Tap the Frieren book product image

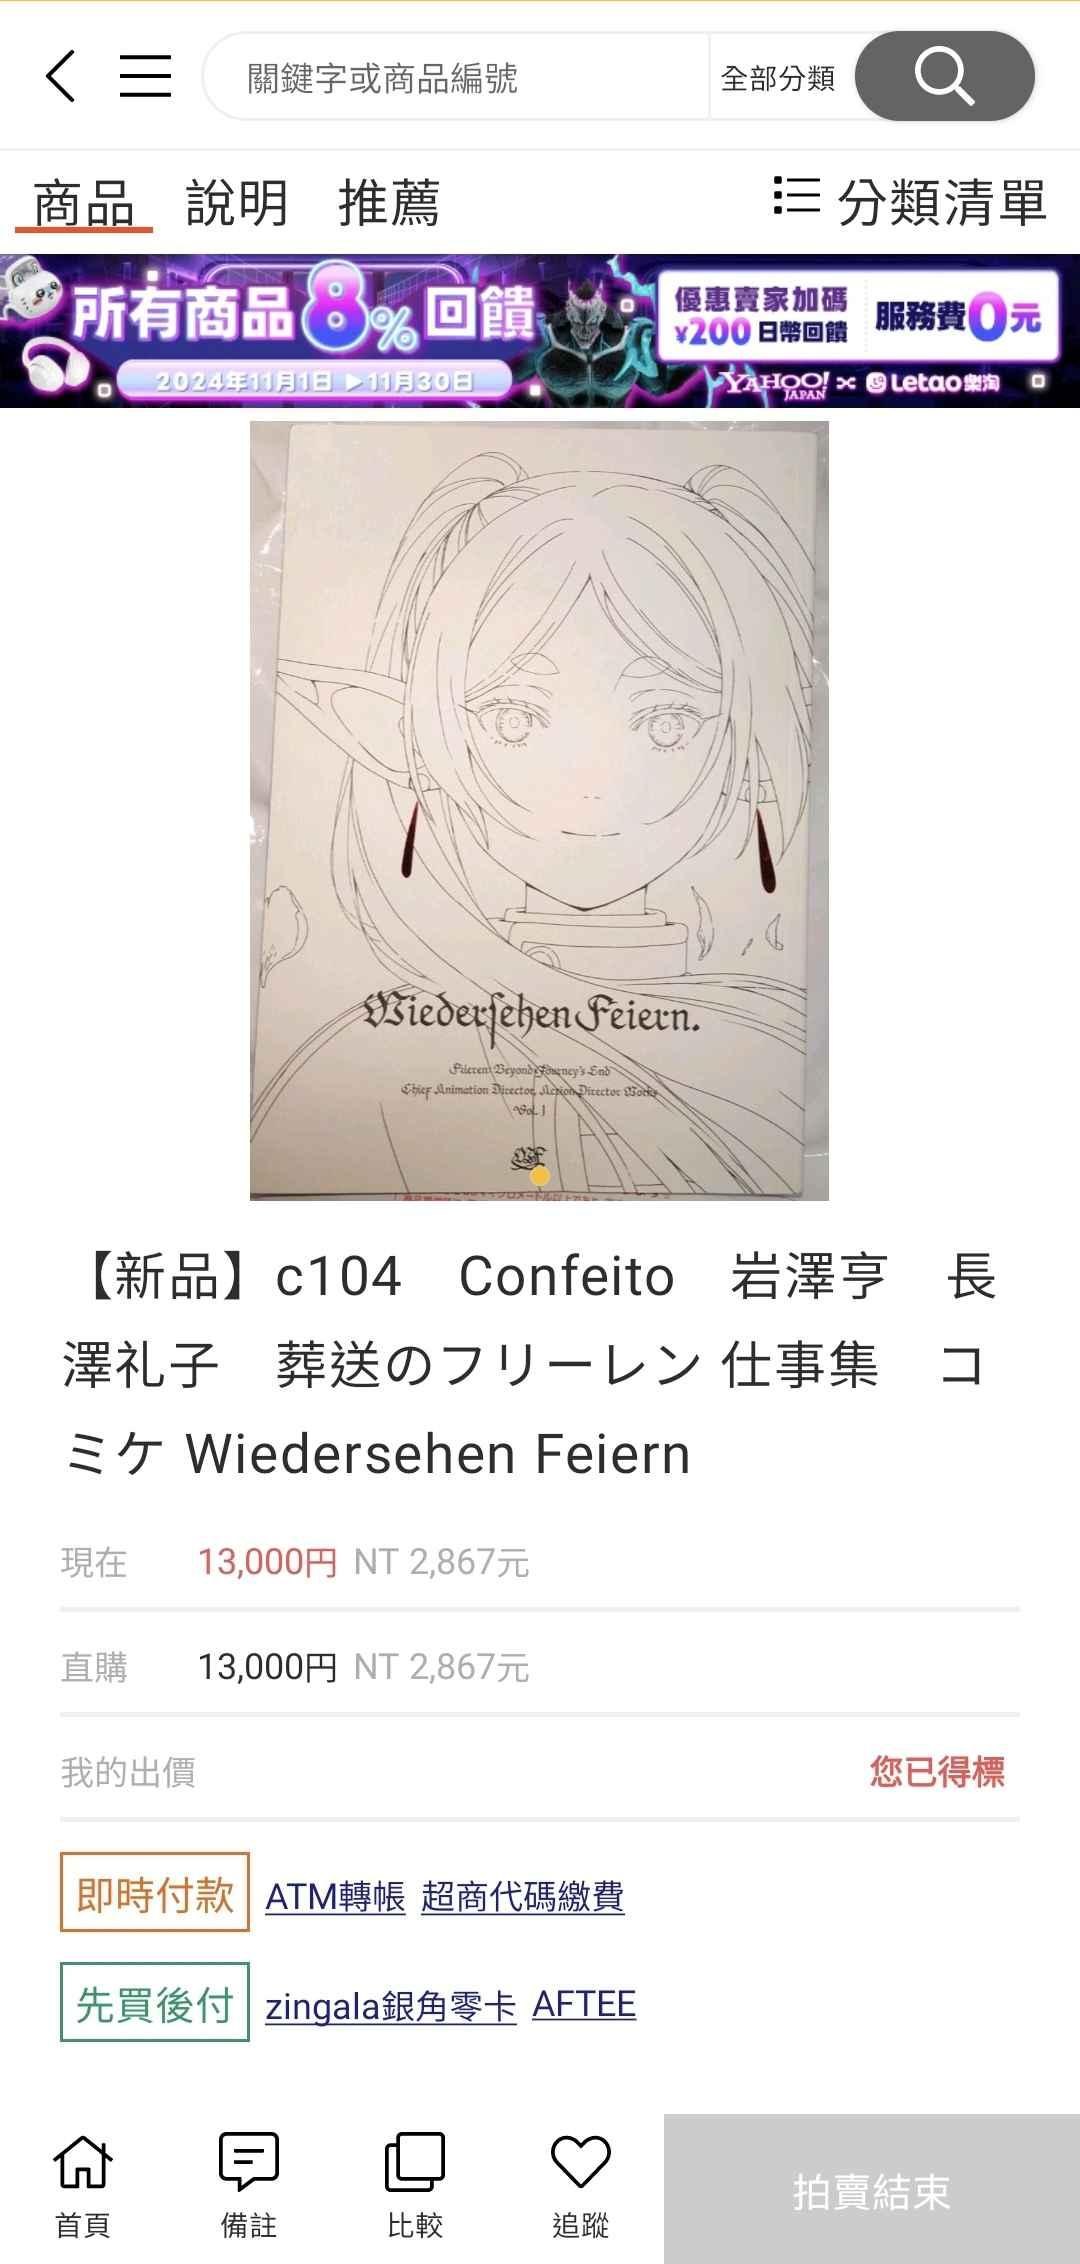[539, 811]
